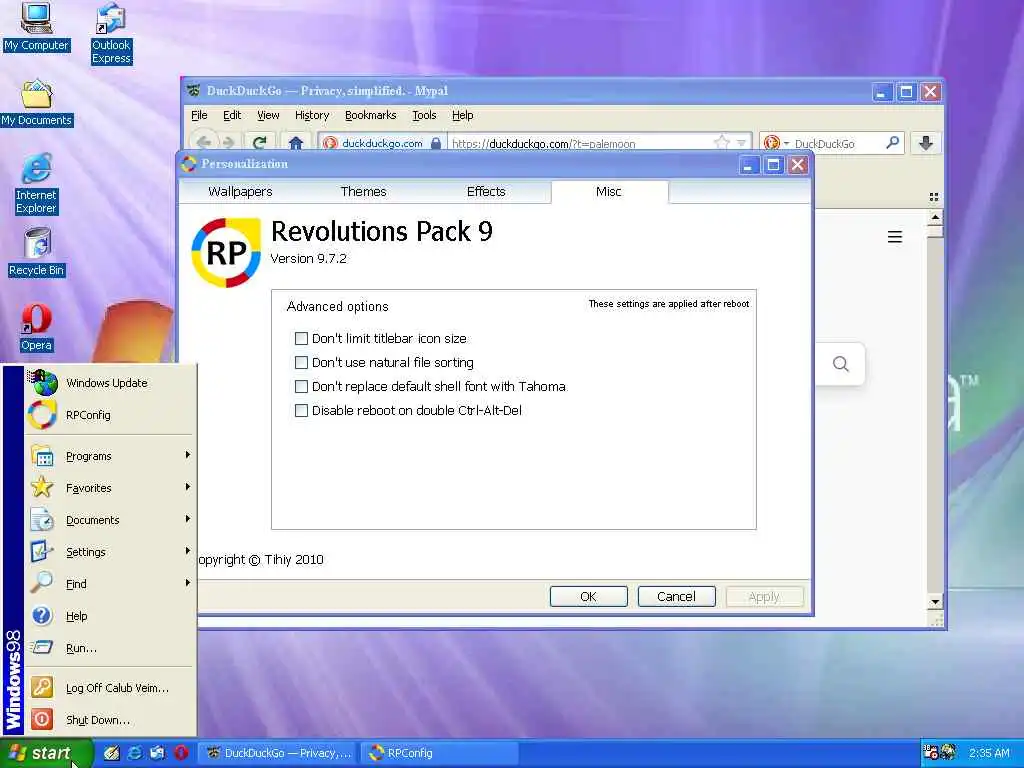The image size is (1024, 768).
Task: Open the Edit menu in Mypal
Action: click(x=232, y=115)
